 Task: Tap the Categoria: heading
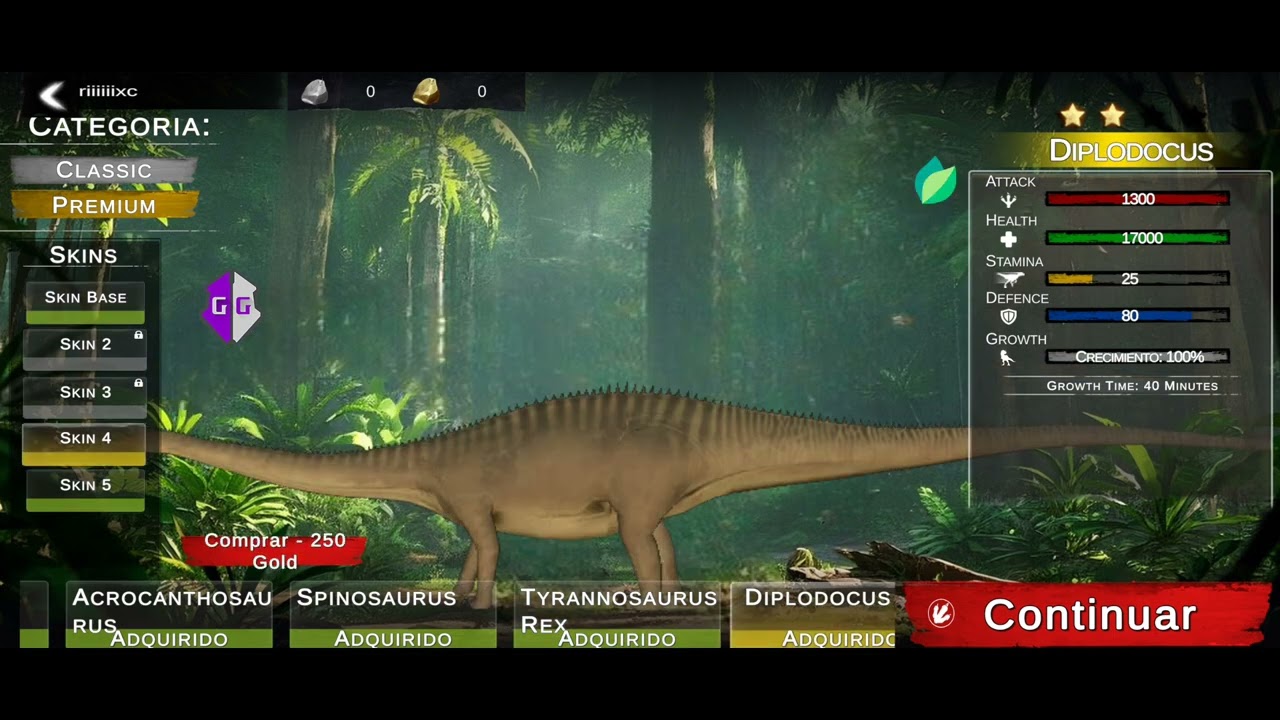[x=119, y=127]
